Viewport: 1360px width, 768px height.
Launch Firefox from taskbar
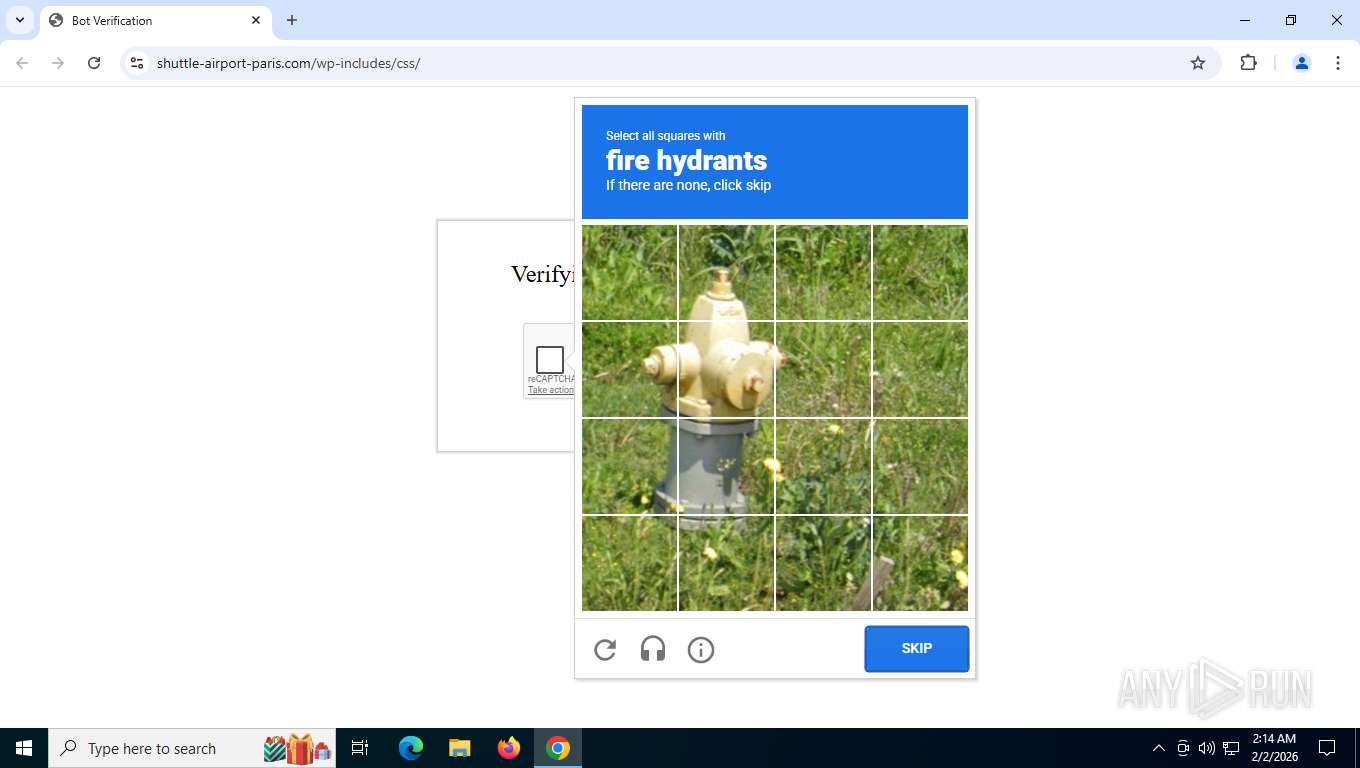509,748
